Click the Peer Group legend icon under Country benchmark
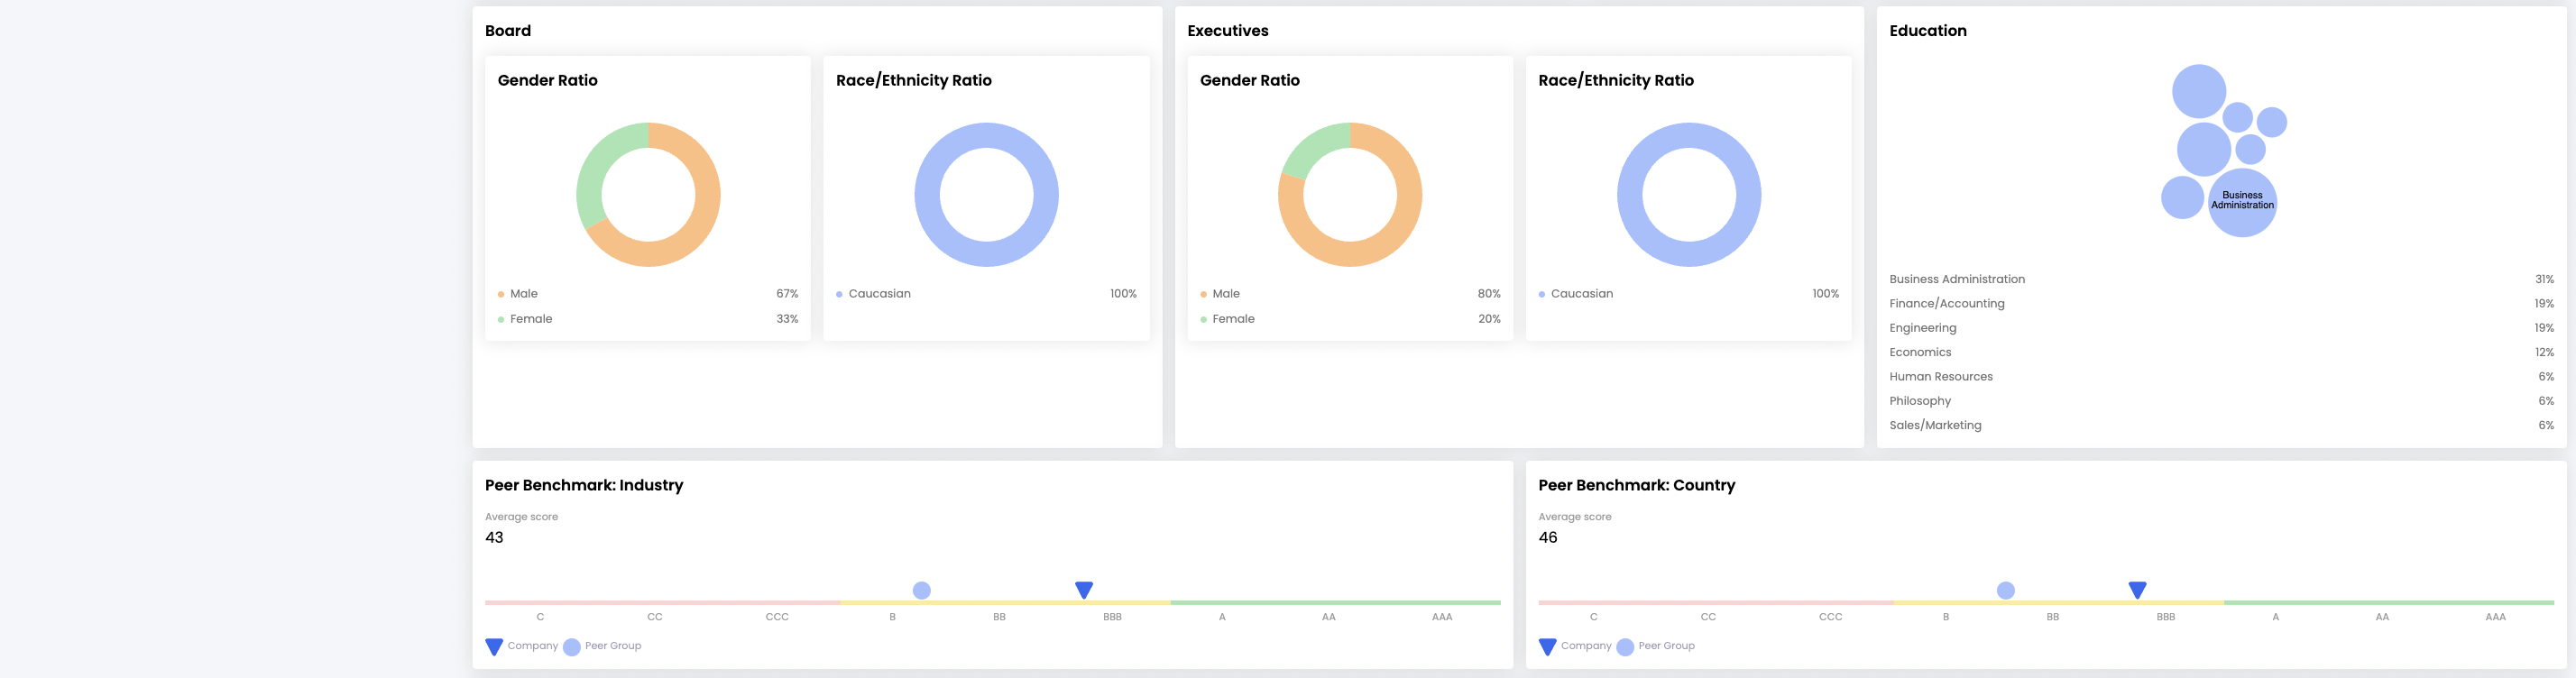The height and width of the screenshot is (678, 2576). click(x=1625, y=647)
